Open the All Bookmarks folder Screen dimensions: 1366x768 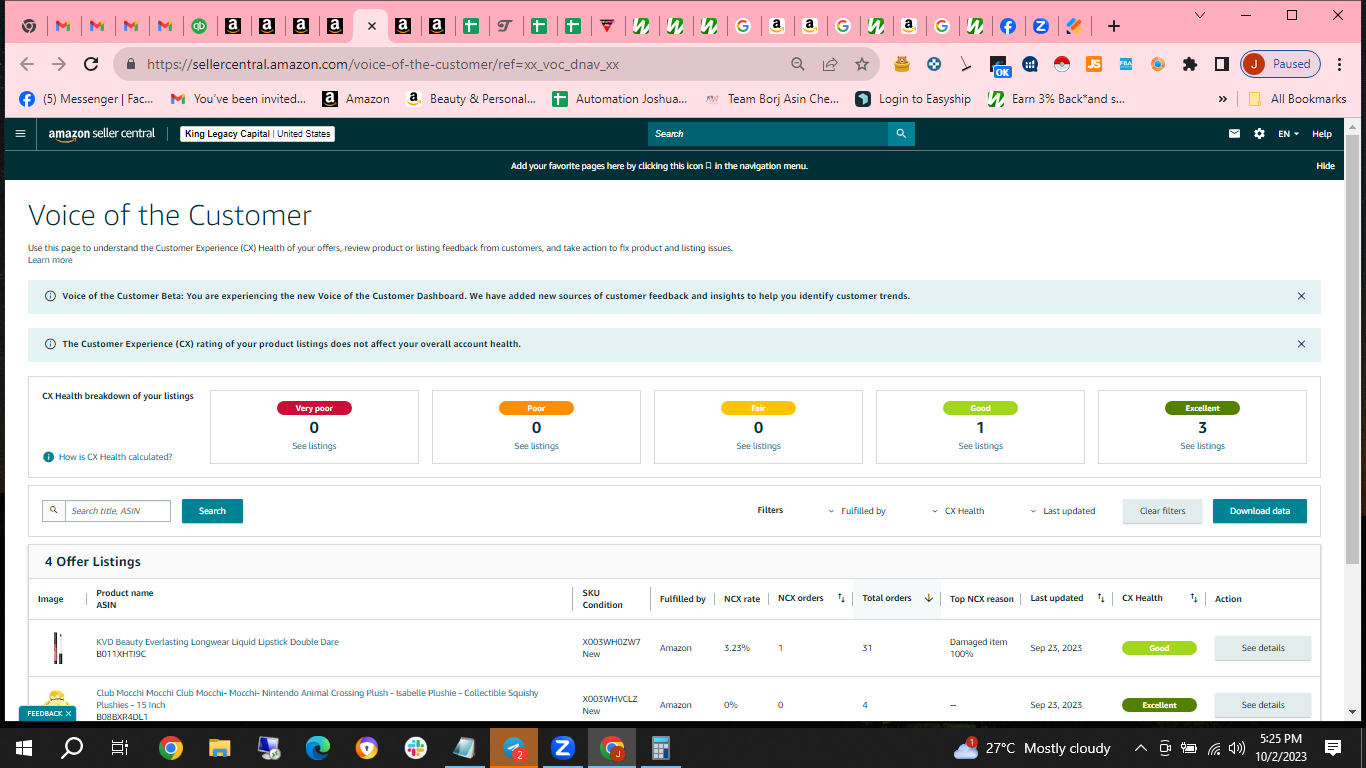pyautogui.click(x=1297, y=99)
